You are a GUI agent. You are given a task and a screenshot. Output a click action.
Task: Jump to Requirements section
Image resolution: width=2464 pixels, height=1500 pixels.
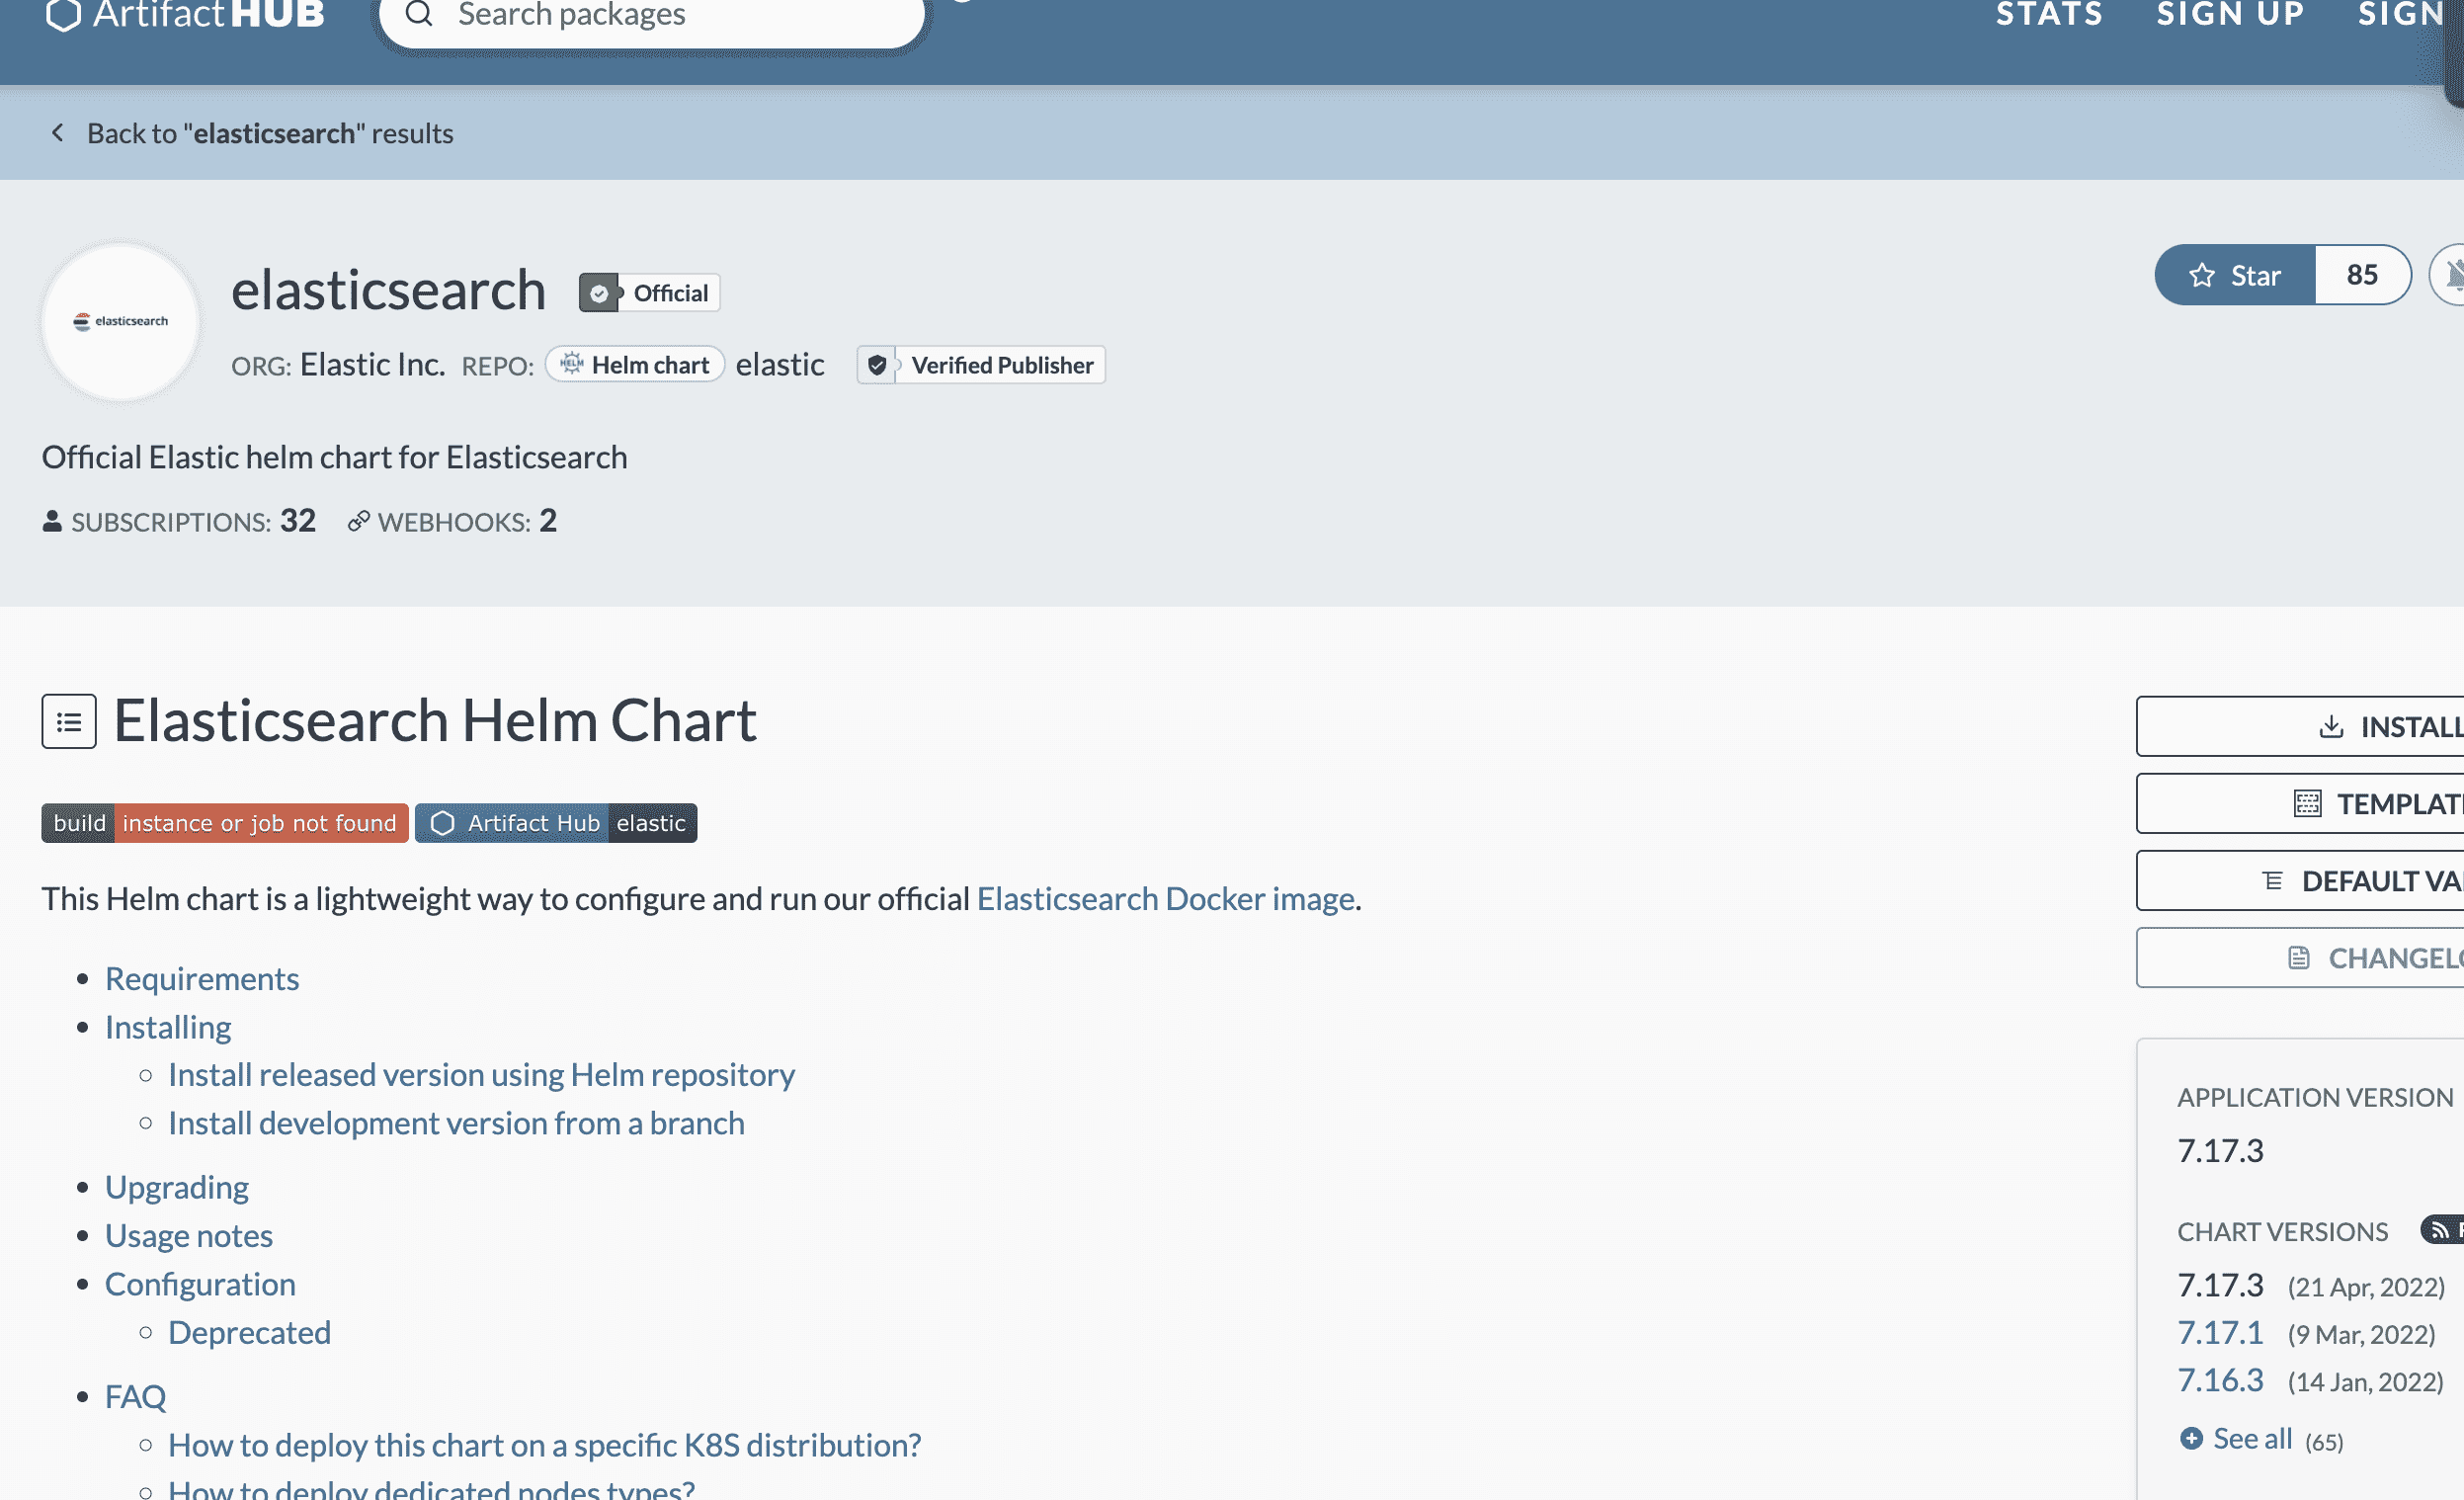(x=202, y=978)
